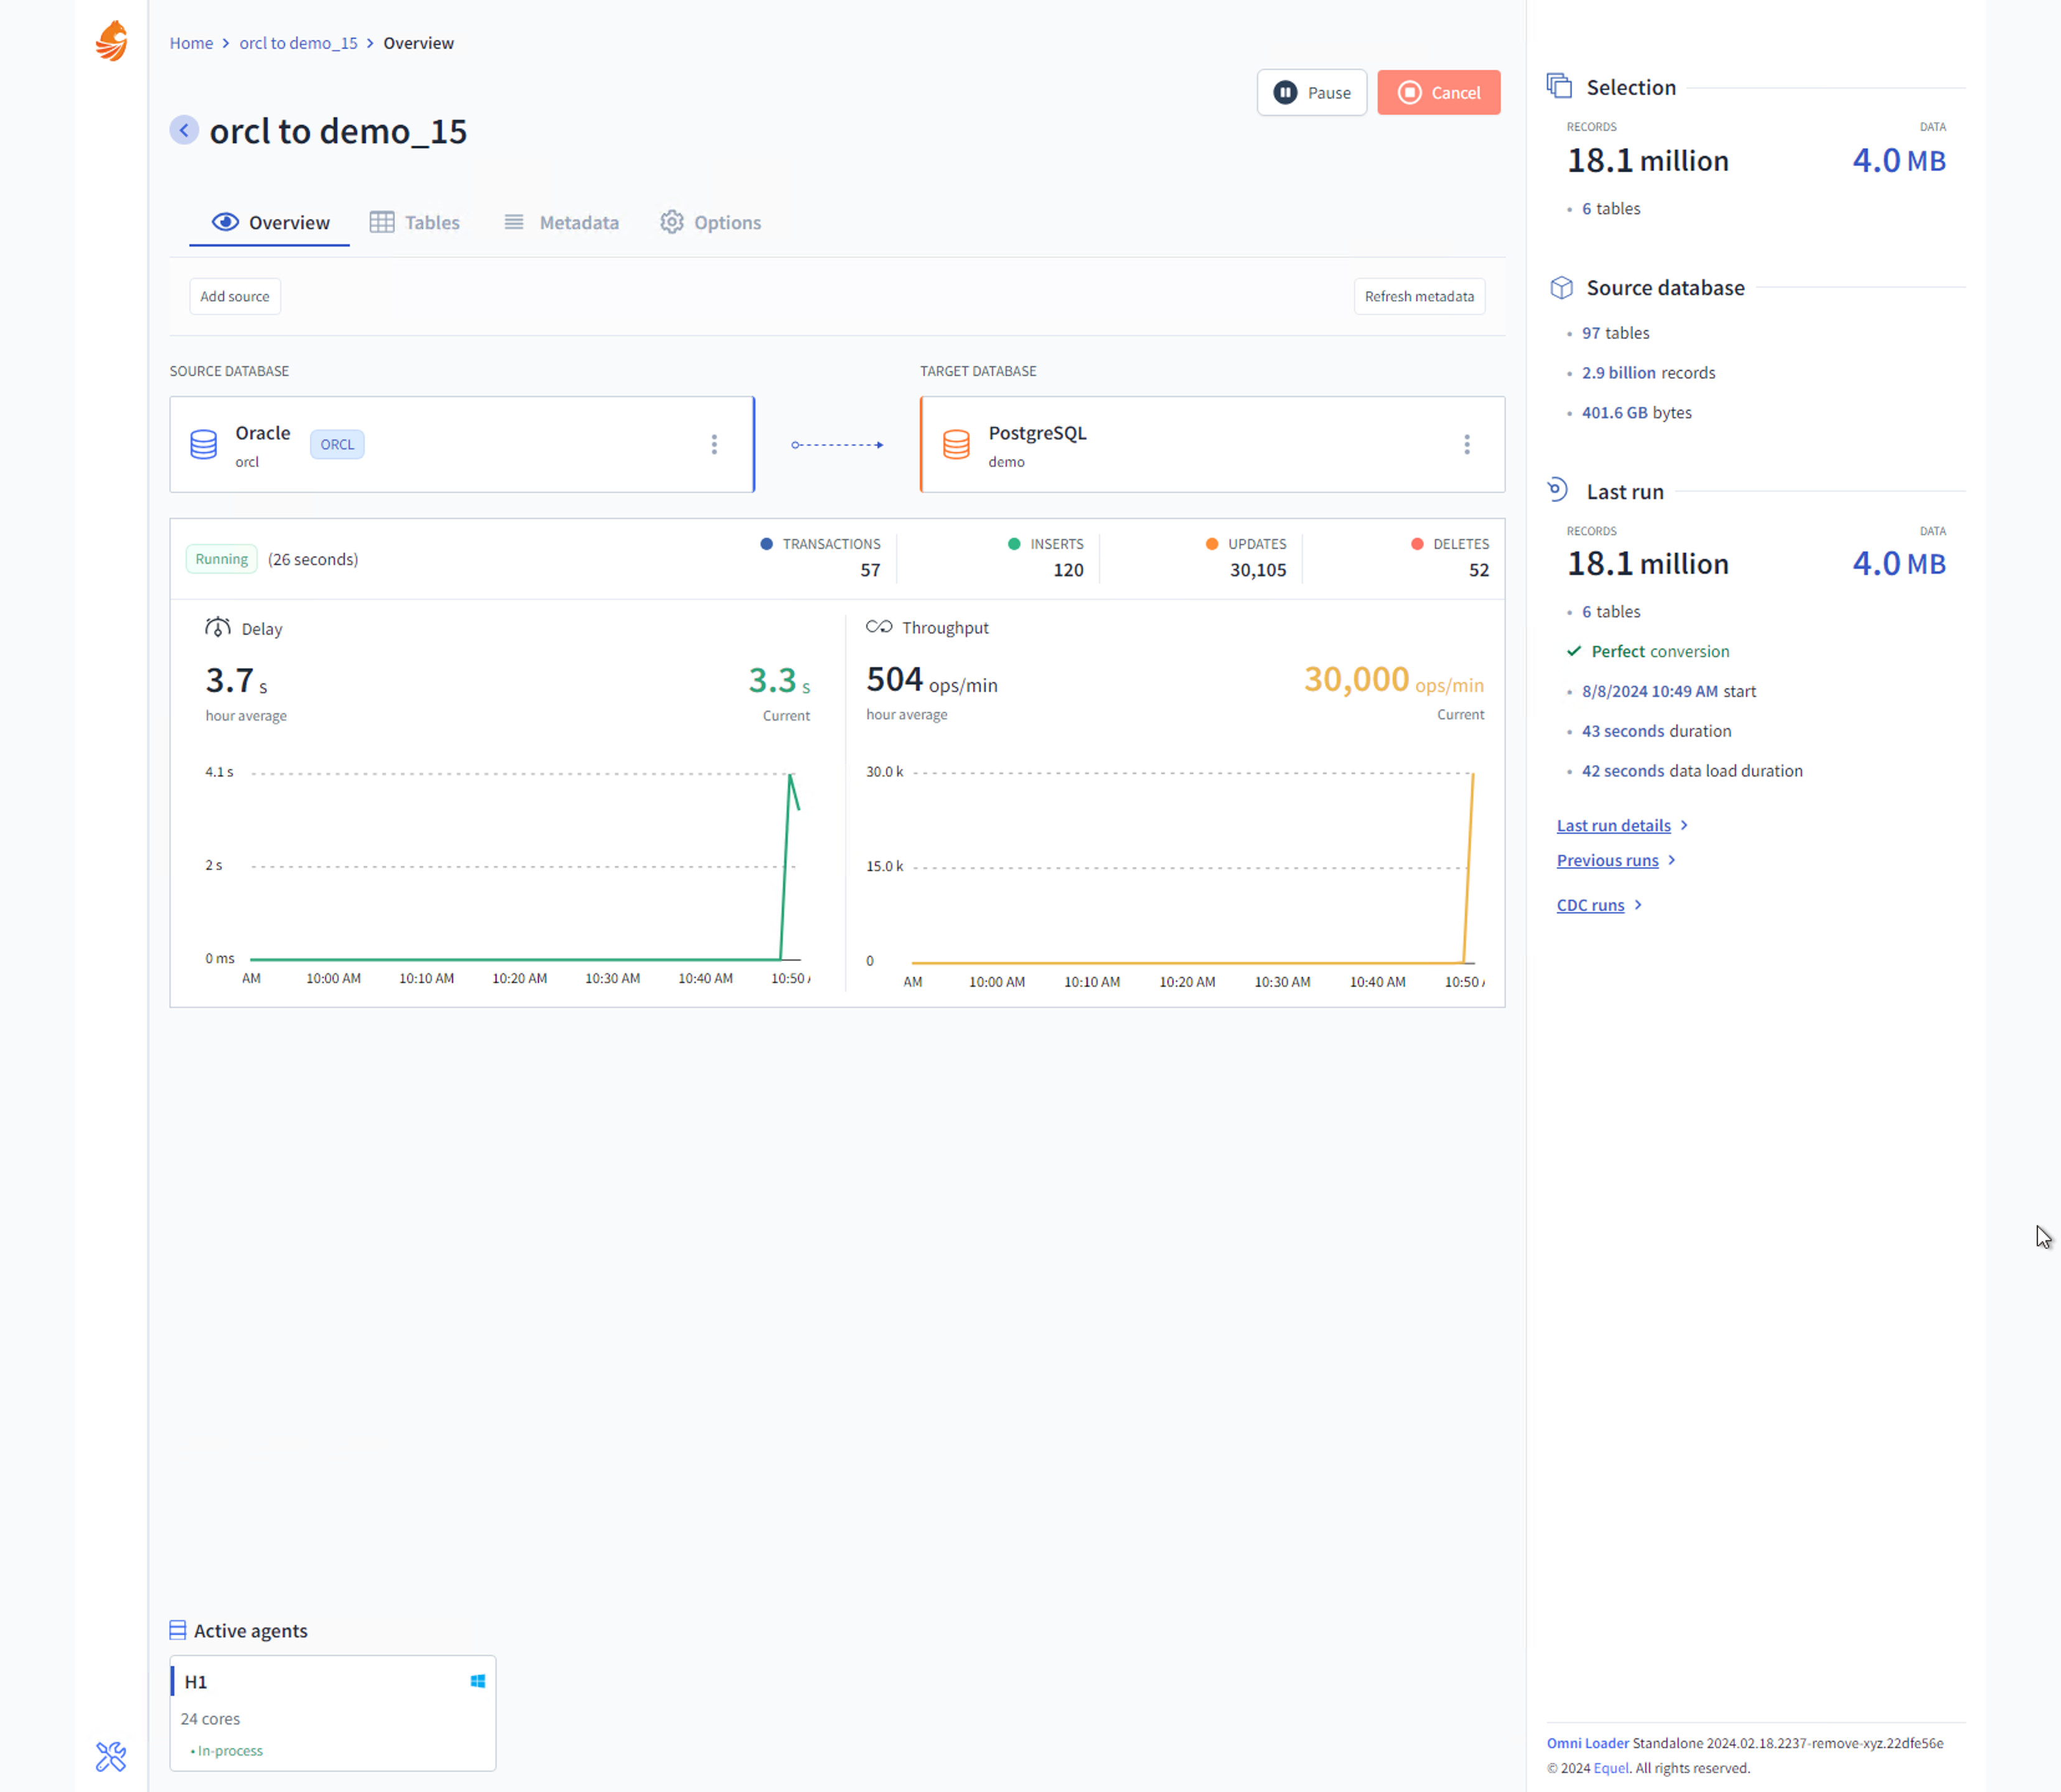Click the Last run history icon
Image resolution: width=2061 pixels, height=1792 pixels.
coord(1558,490)
